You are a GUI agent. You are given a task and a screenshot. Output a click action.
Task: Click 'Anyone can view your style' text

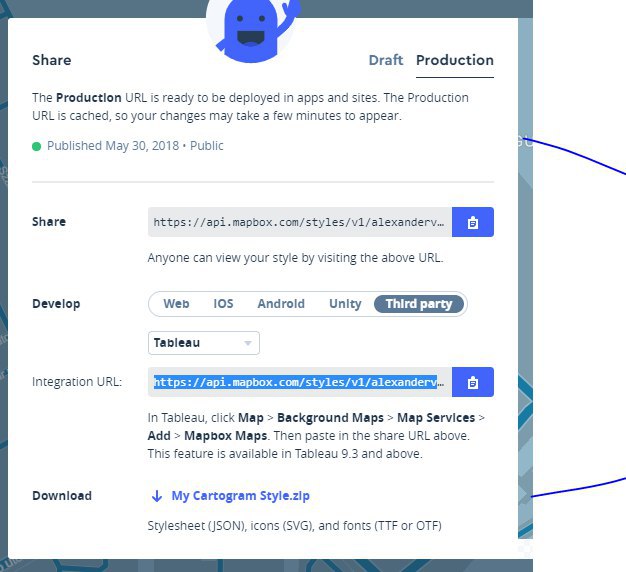point(295,258)
